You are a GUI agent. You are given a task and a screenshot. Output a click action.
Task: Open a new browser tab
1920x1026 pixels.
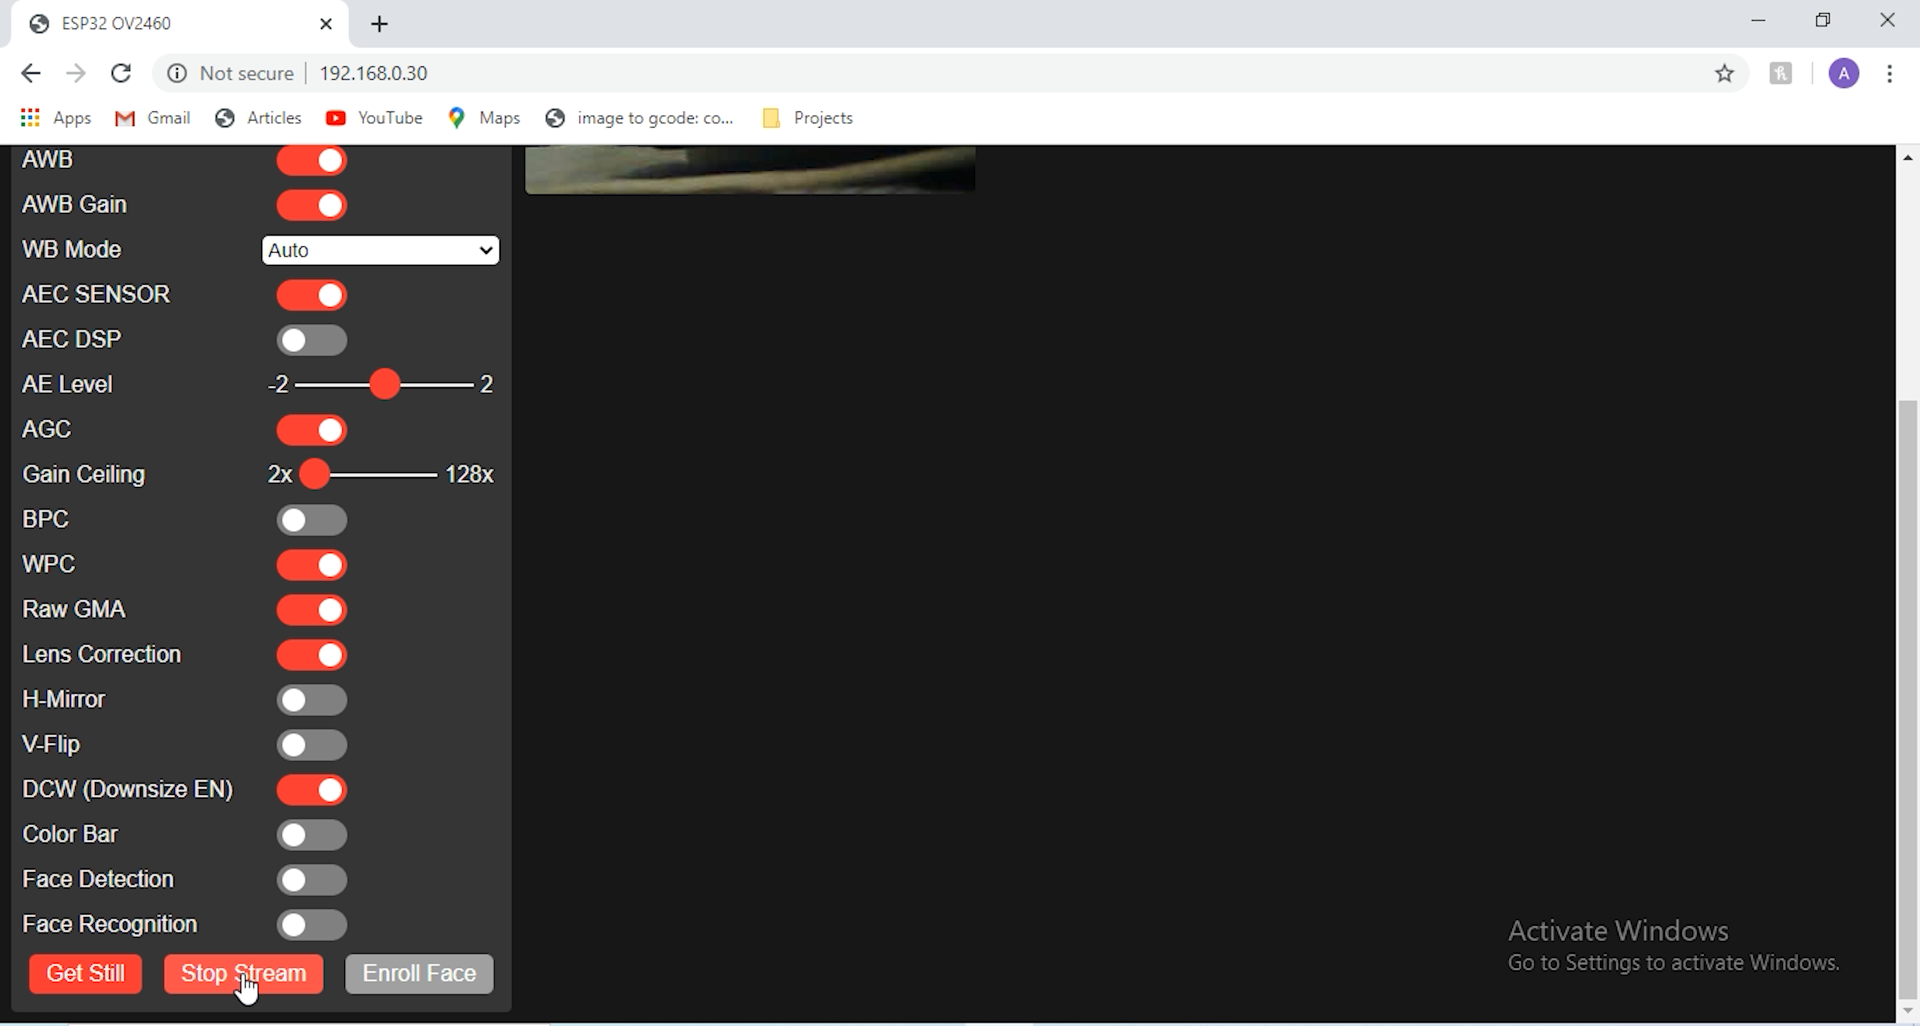pos(379,24)
